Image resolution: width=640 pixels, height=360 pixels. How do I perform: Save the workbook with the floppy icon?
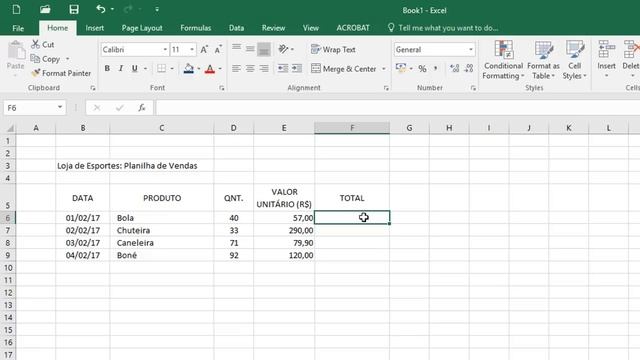74,9
